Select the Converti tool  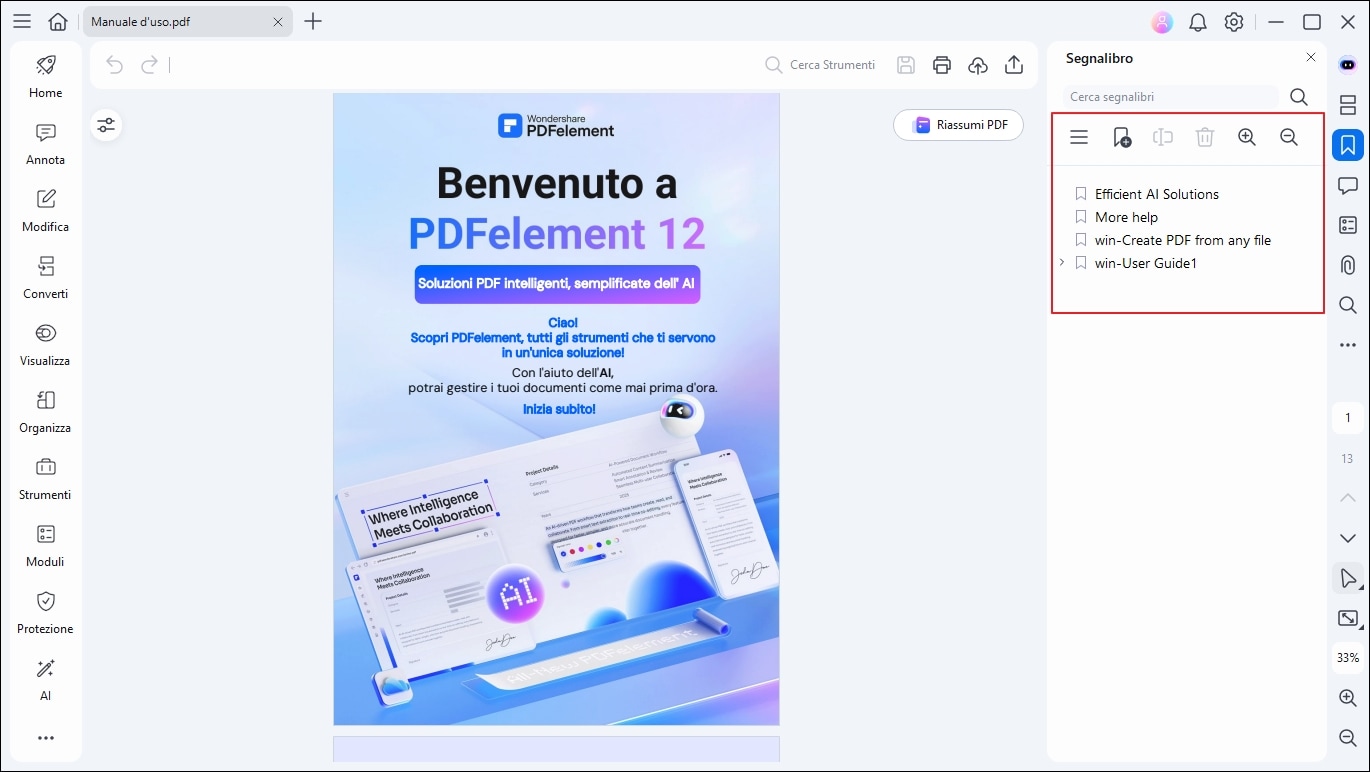[45, 279]
